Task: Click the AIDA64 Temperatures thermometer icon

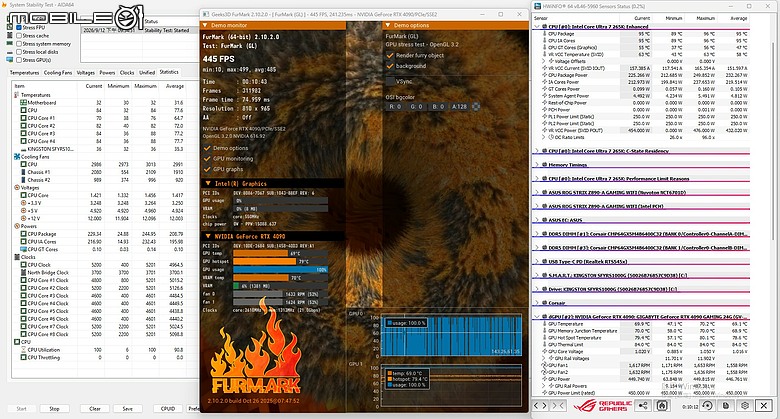Action: tap(16, 95)
